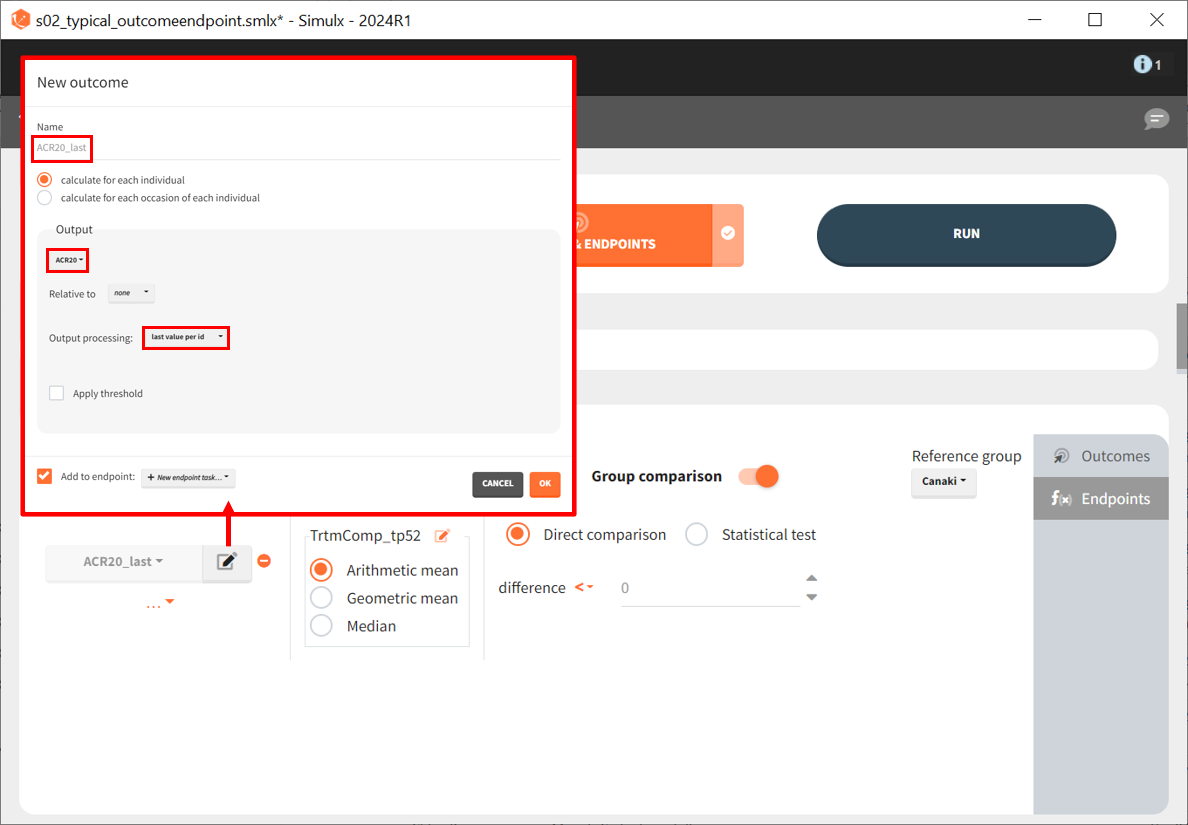This screenshot has height=825, width=1188.
Task: Toggle the Group comparison switch
Action: coord(758,477)
